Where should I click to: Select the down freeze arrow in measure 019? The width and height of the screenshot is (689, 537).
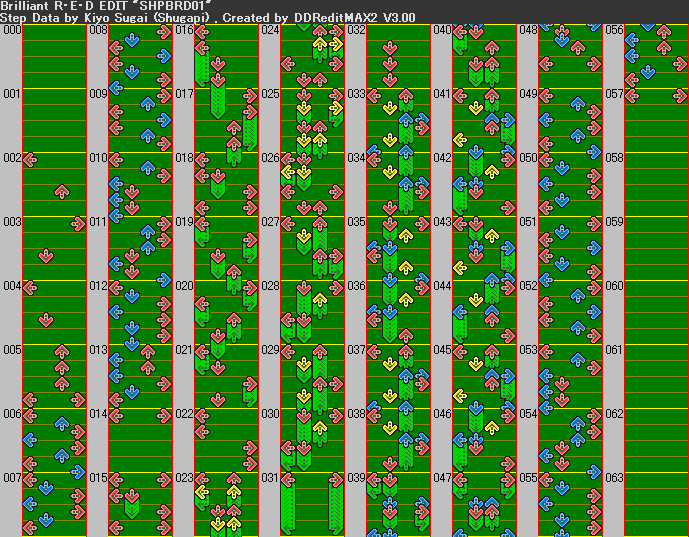coord(218,264)
